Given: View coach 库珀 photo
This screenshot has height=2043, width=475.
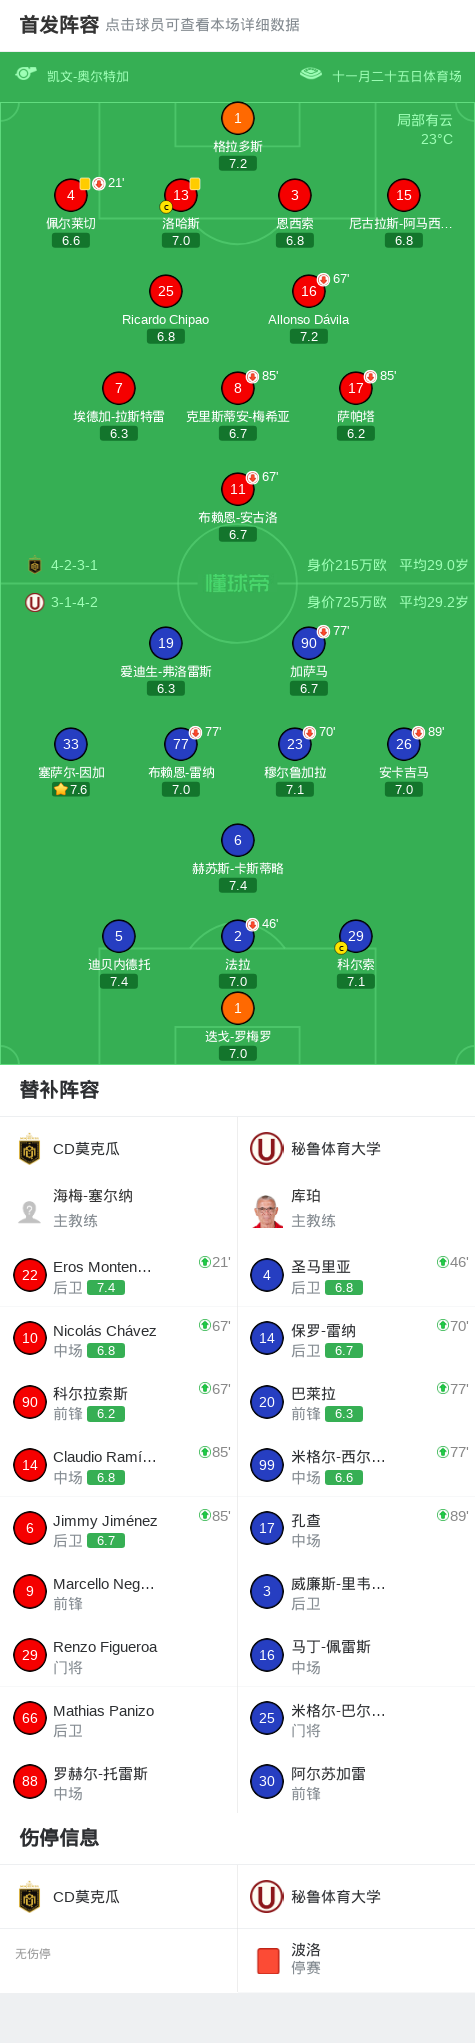Looking at the screenshot, I should pyautogui.click(x=267, y=1210).
